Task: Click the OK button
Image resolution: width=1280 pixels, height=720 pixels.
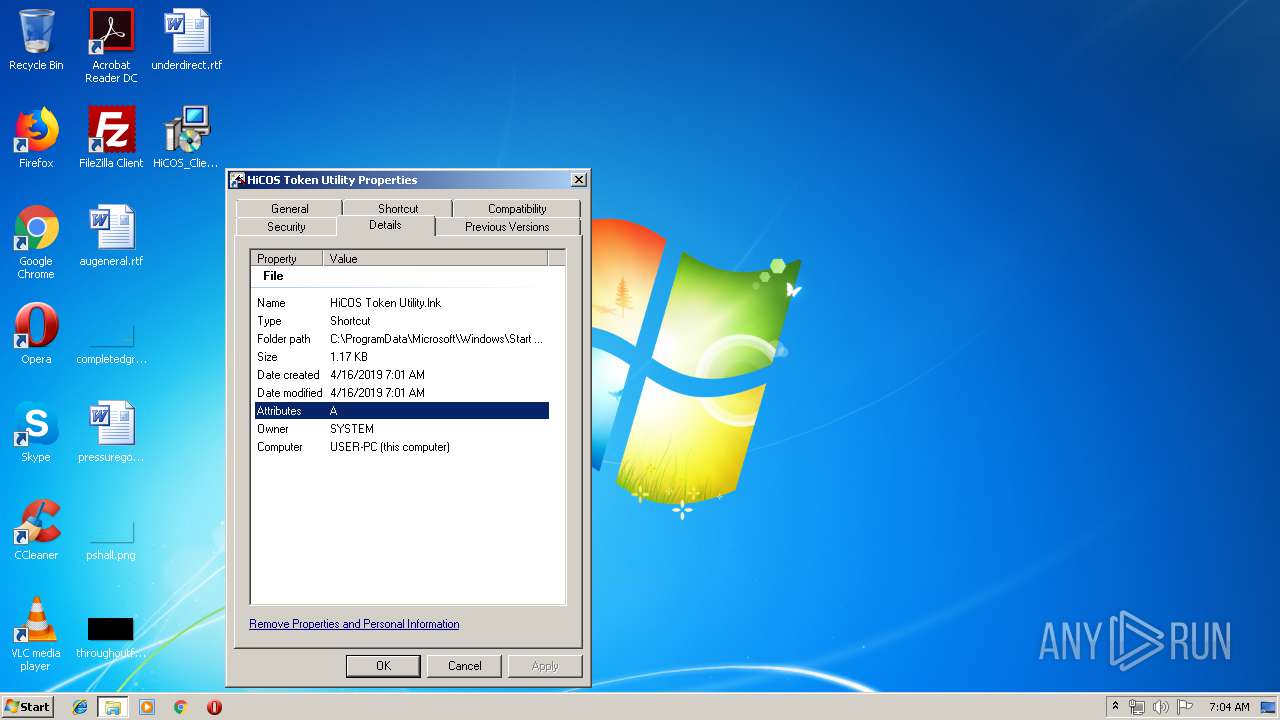Action: (383, 666)
